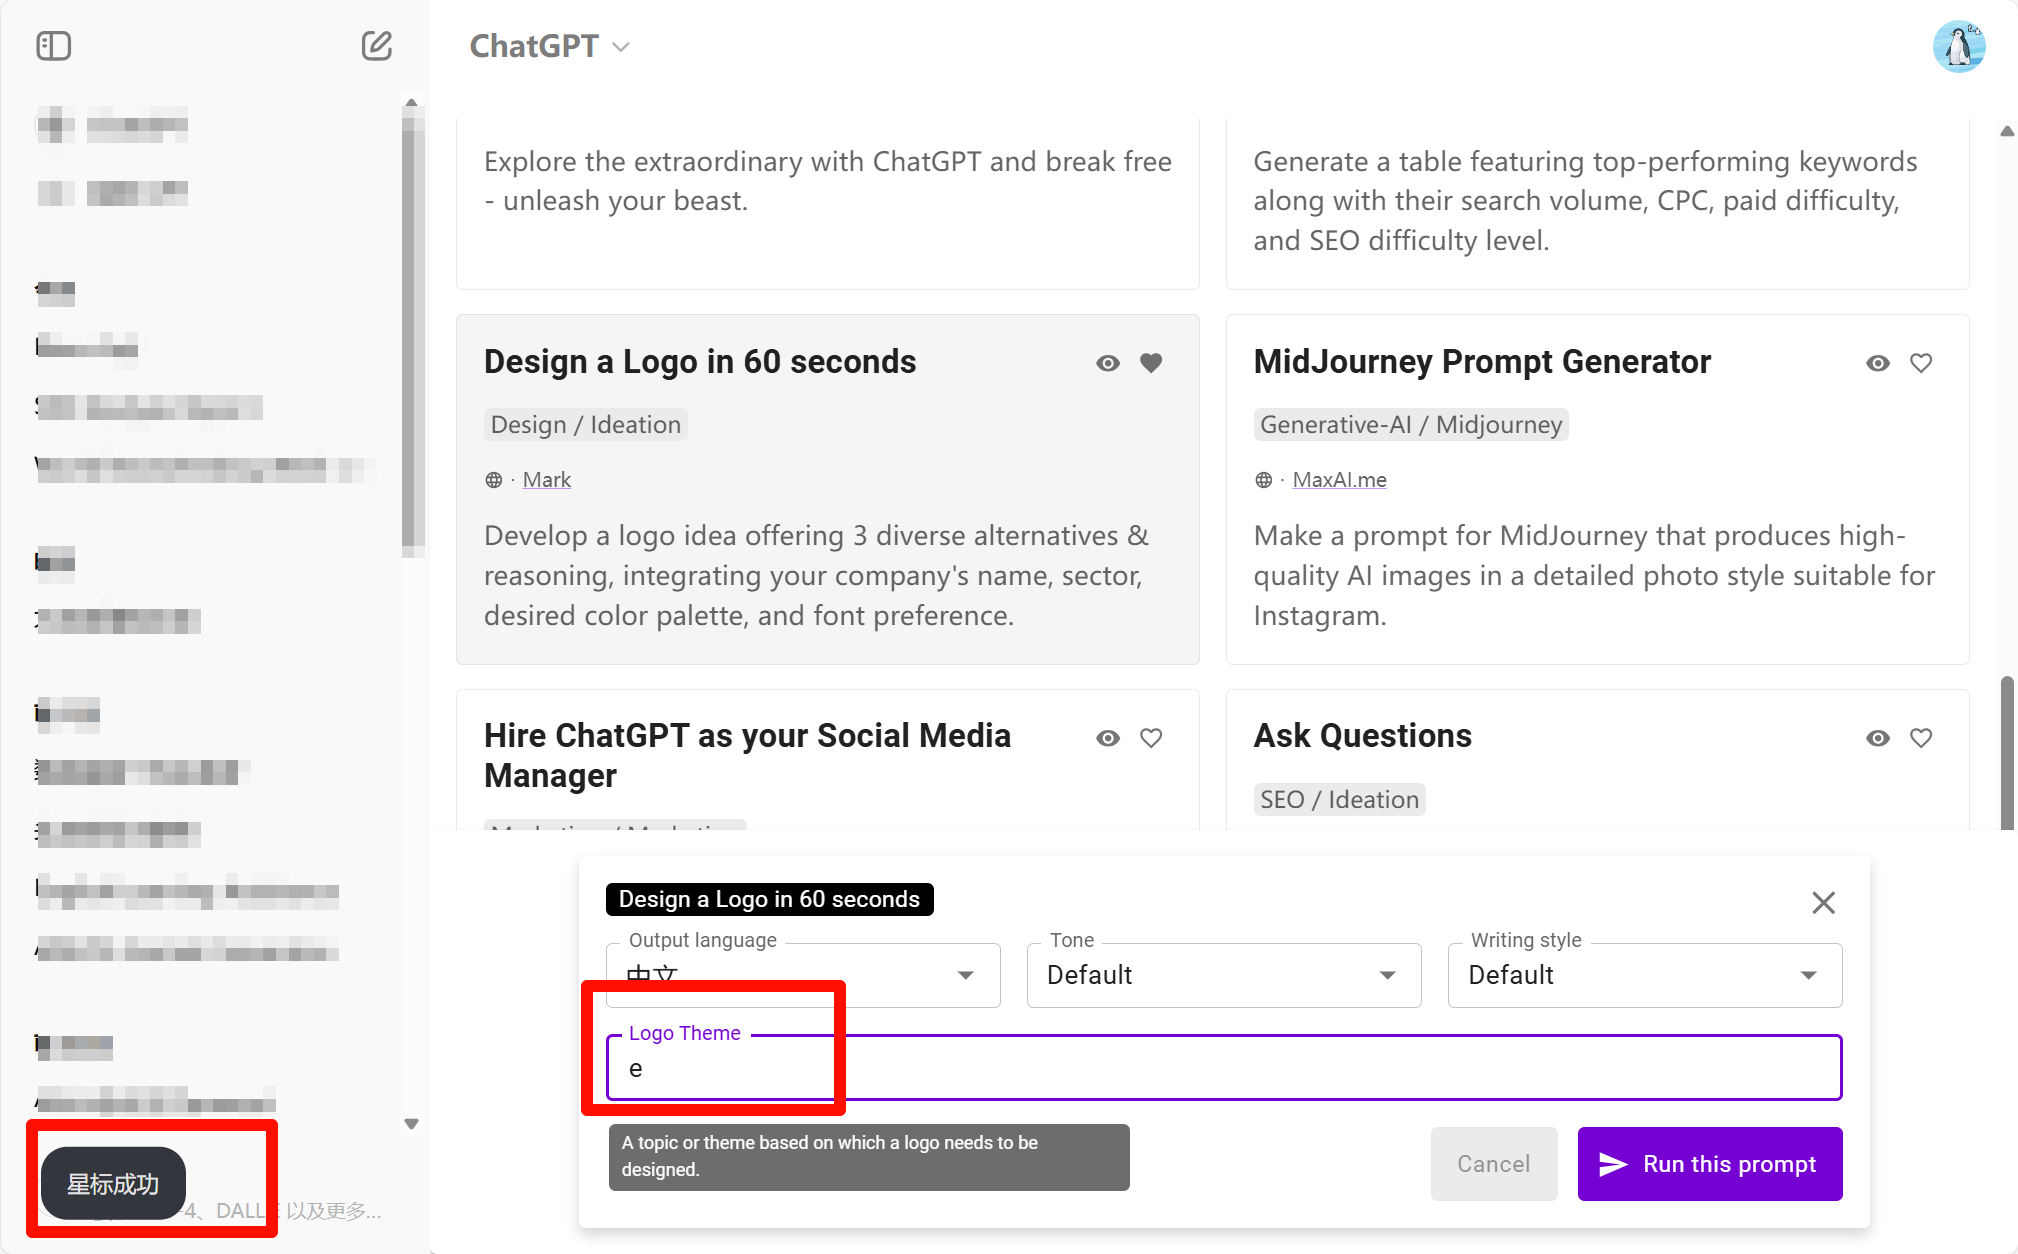Click the sidebar scroll up arrow
The width and height of the screenshot is (2018, 1254).
(x=411, y=103)
